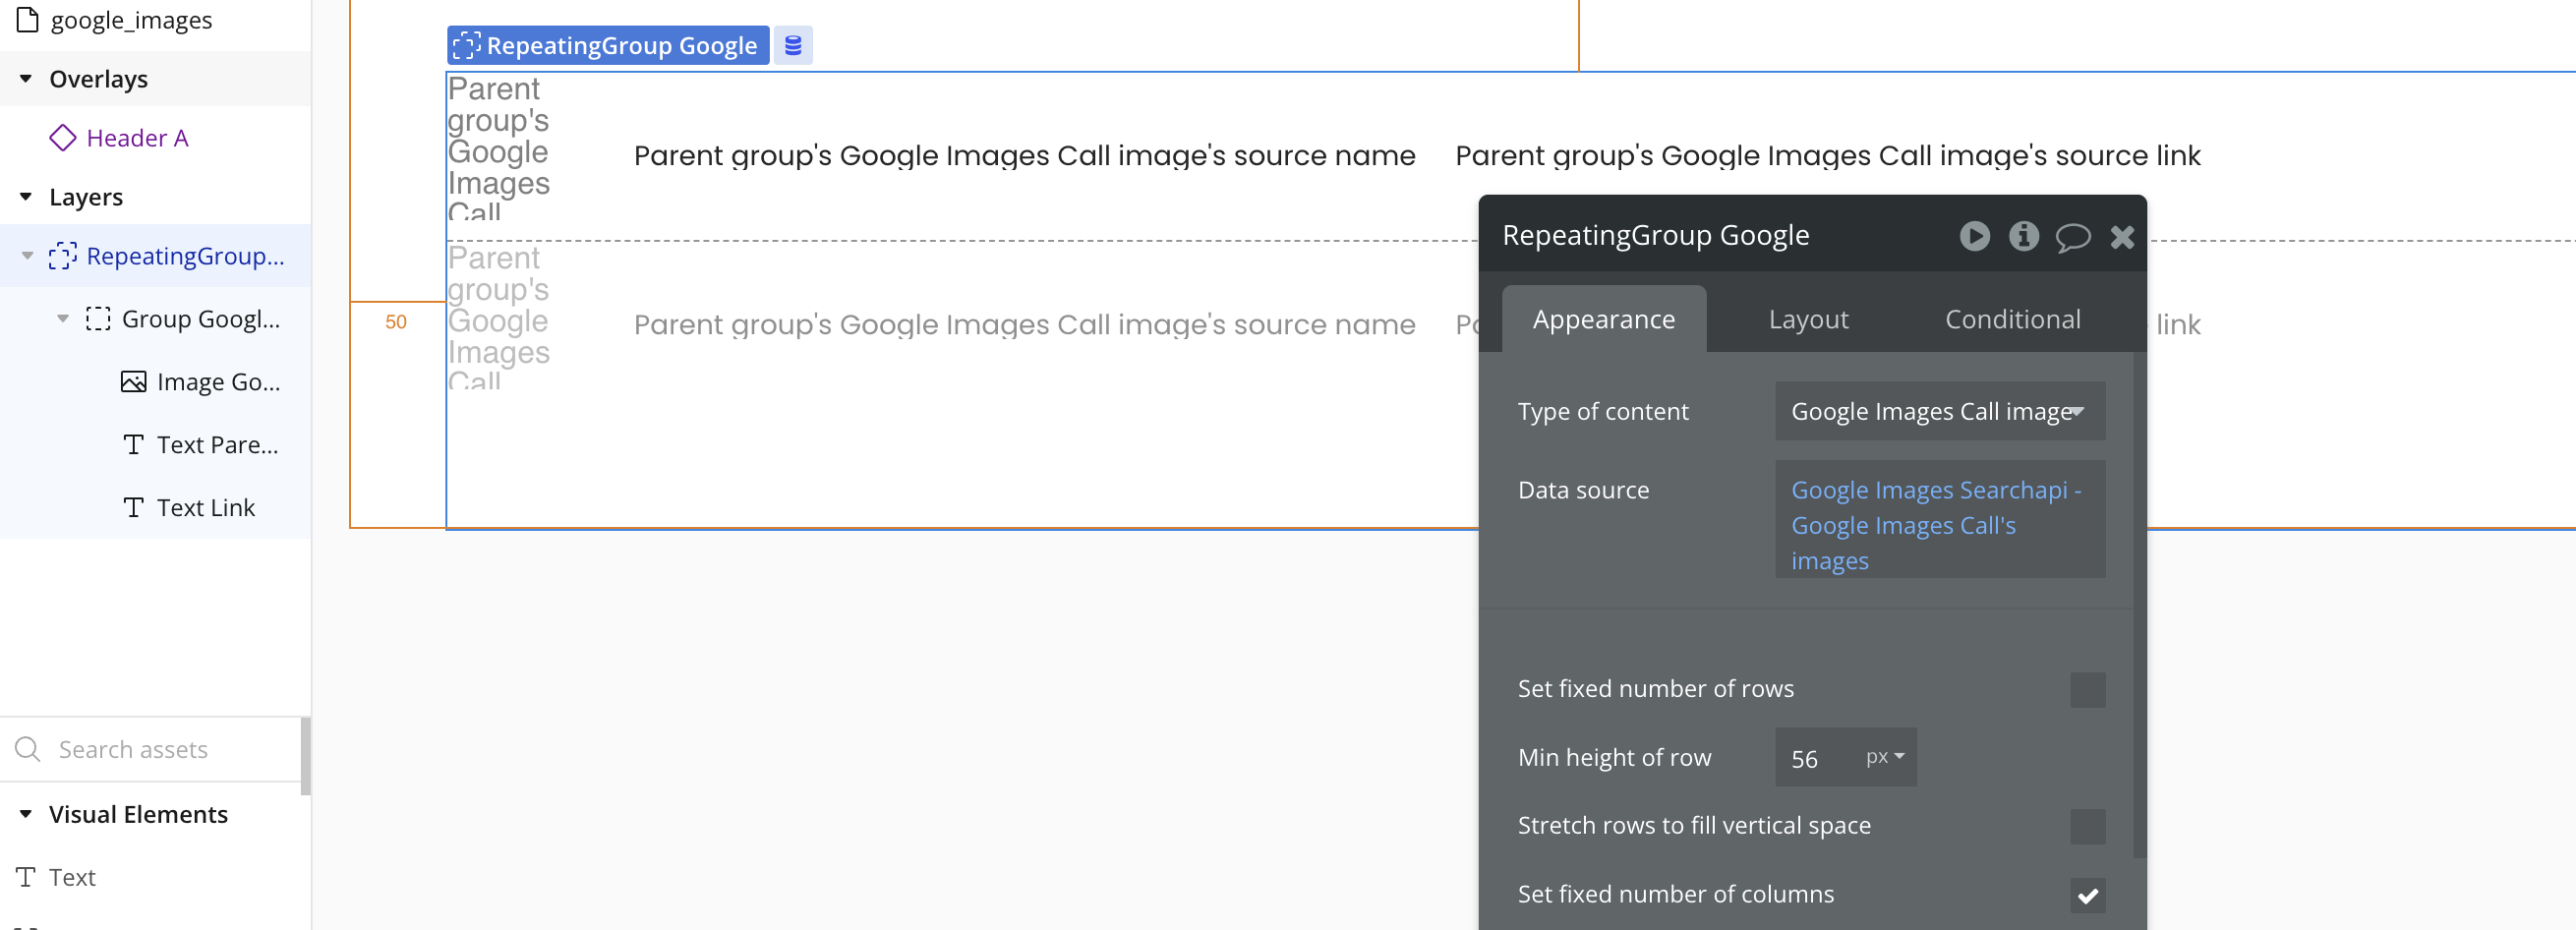The image size is (2576, 930).
Task: Select the Header A reusable element icon
Action: coord(63,138)
